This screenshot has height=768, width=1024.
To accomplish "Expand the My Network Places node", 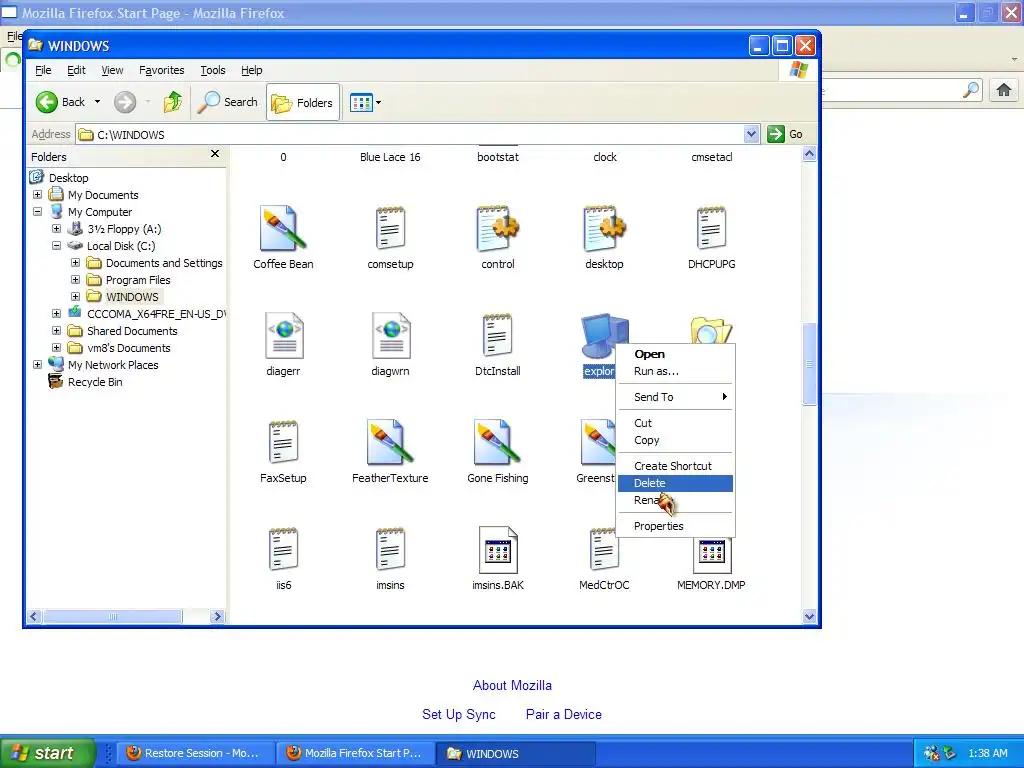I will [x=37, y=364].
